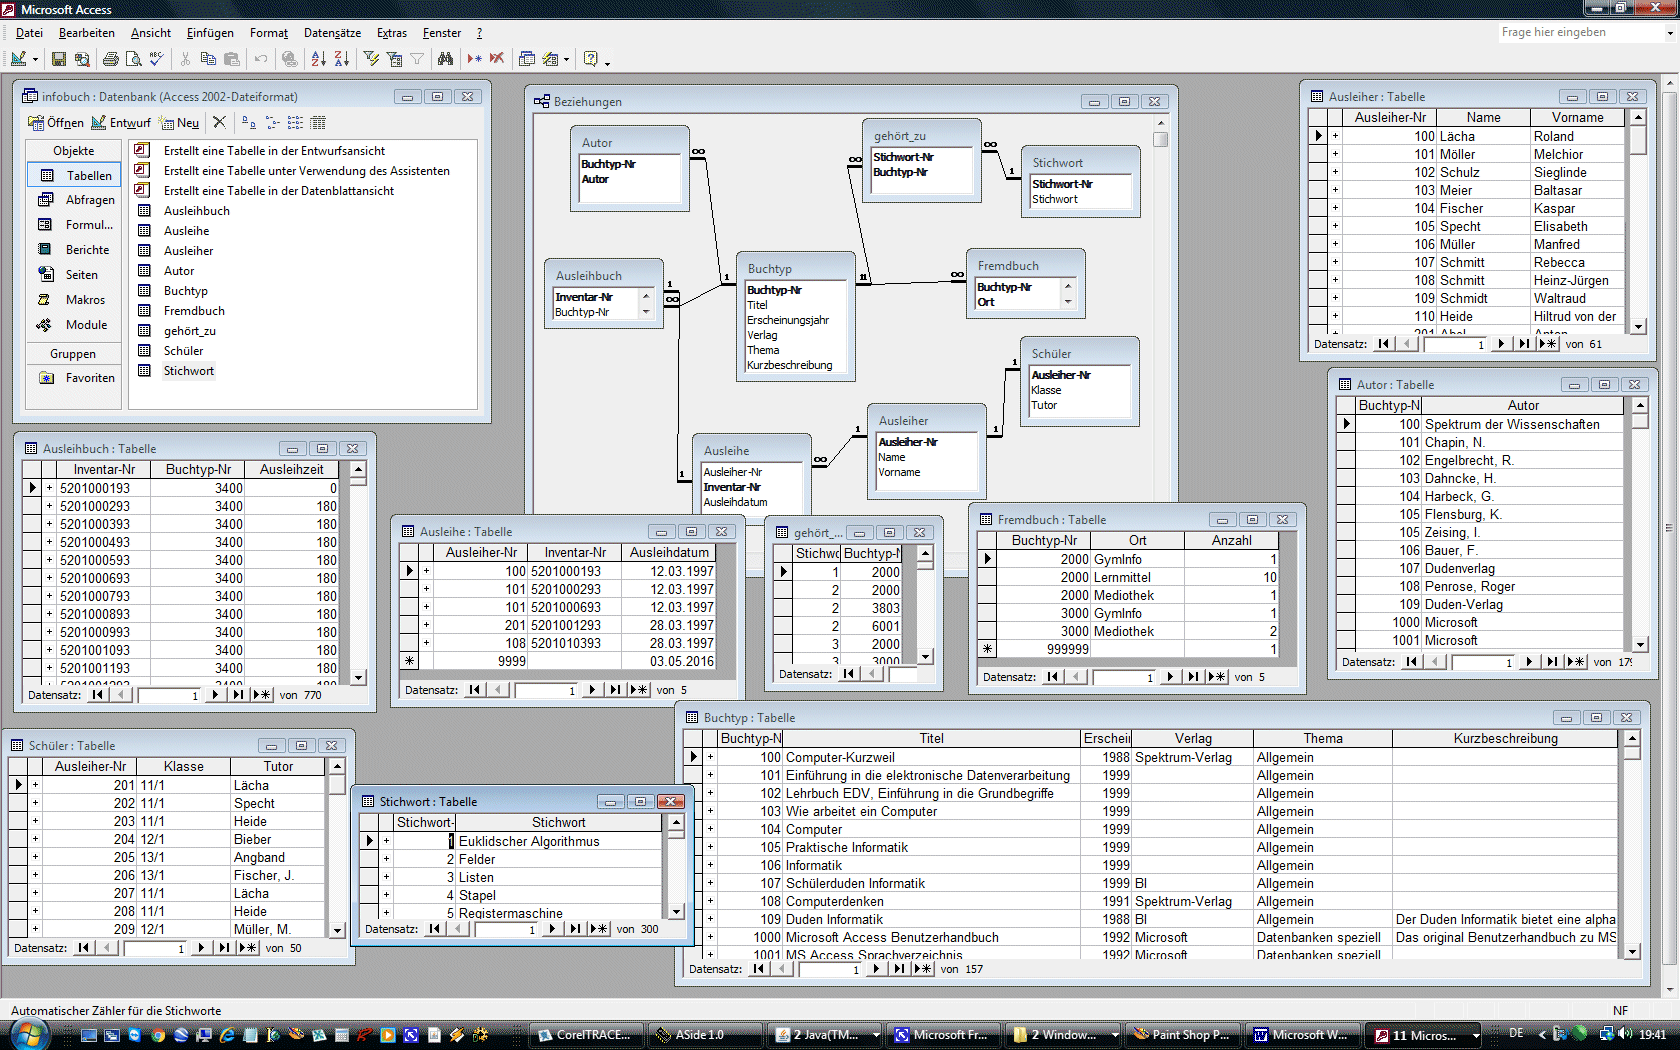This screenshot has height=1050, width=1680.
Task: Click 'Frage hier eingeben' help box
Action: (1580, 33)
